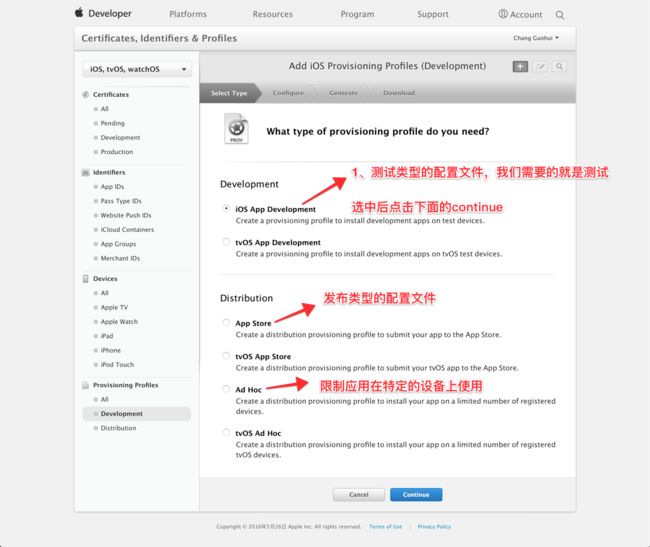Open the Chang Guohui account dropdown

536,38
